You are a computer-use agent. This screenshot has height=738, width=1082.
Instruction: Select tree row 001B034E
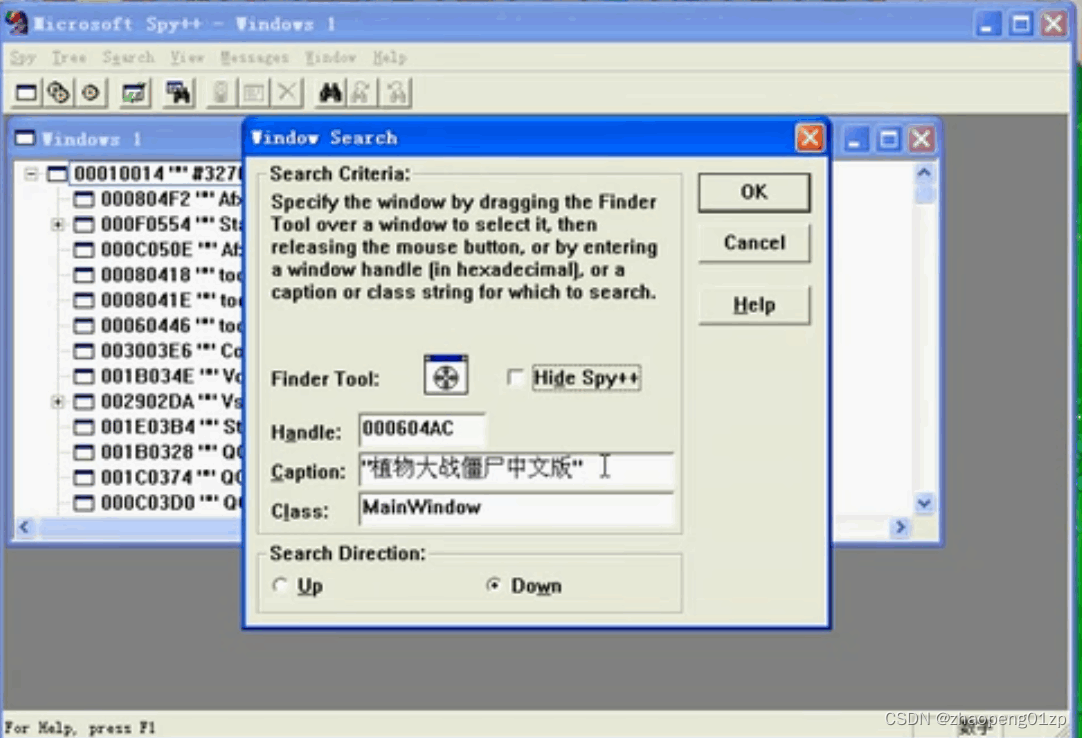click(170, 376)
